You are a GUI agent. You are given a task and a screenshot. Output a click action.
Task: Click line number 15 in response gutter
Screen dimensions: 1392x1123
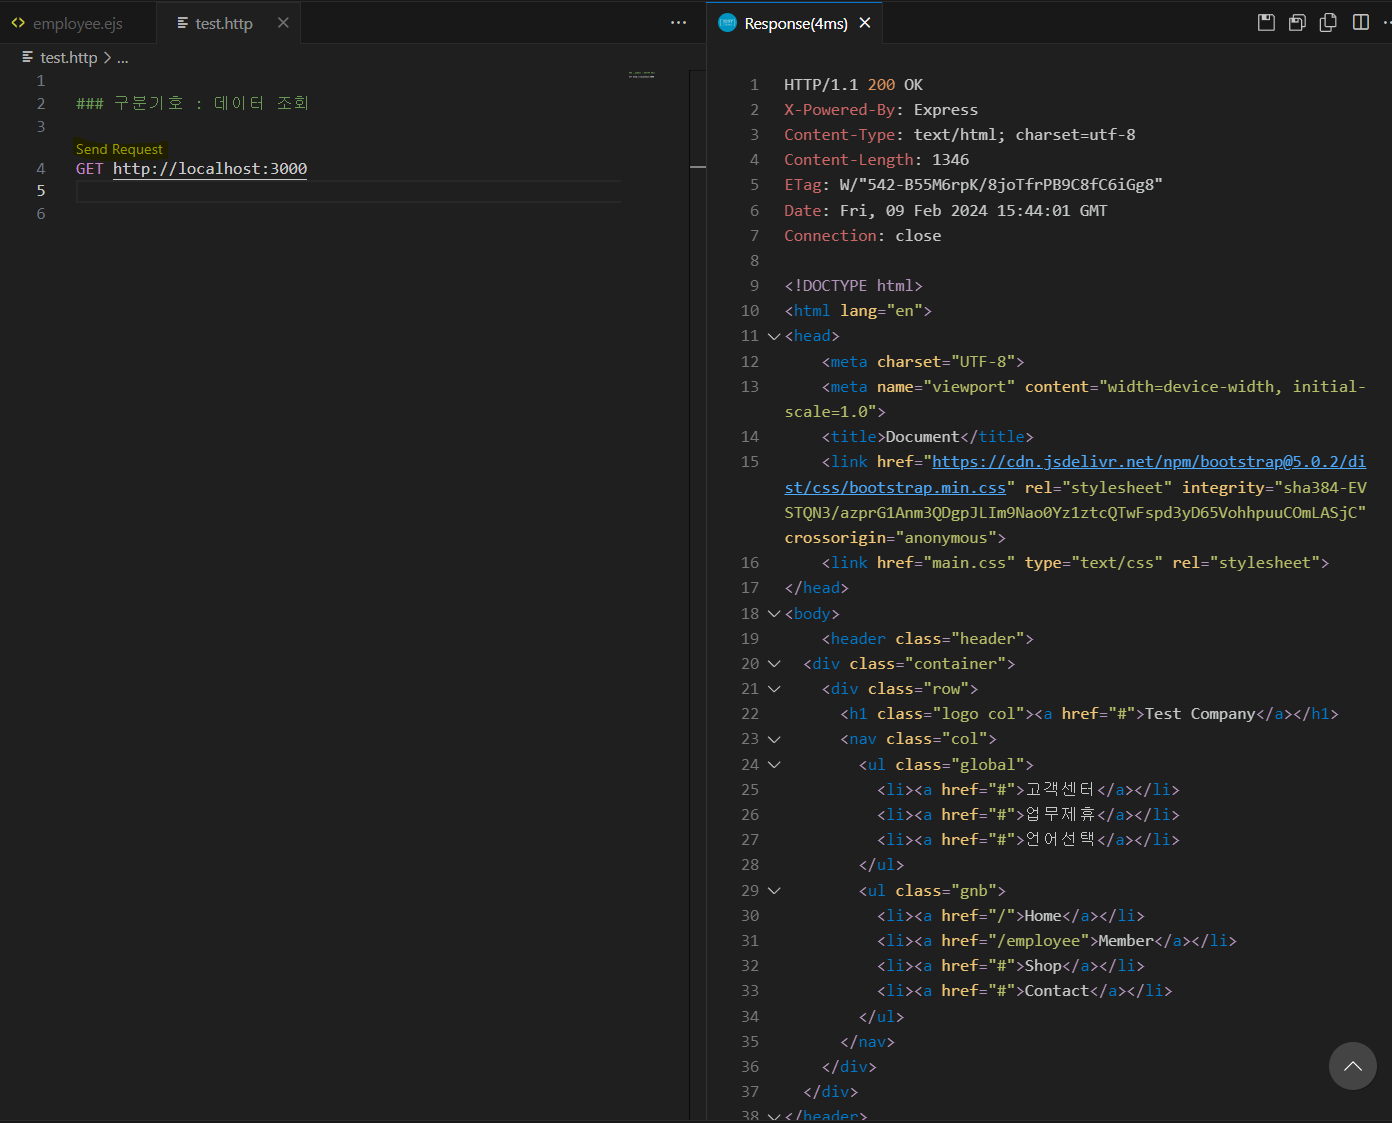750,462
